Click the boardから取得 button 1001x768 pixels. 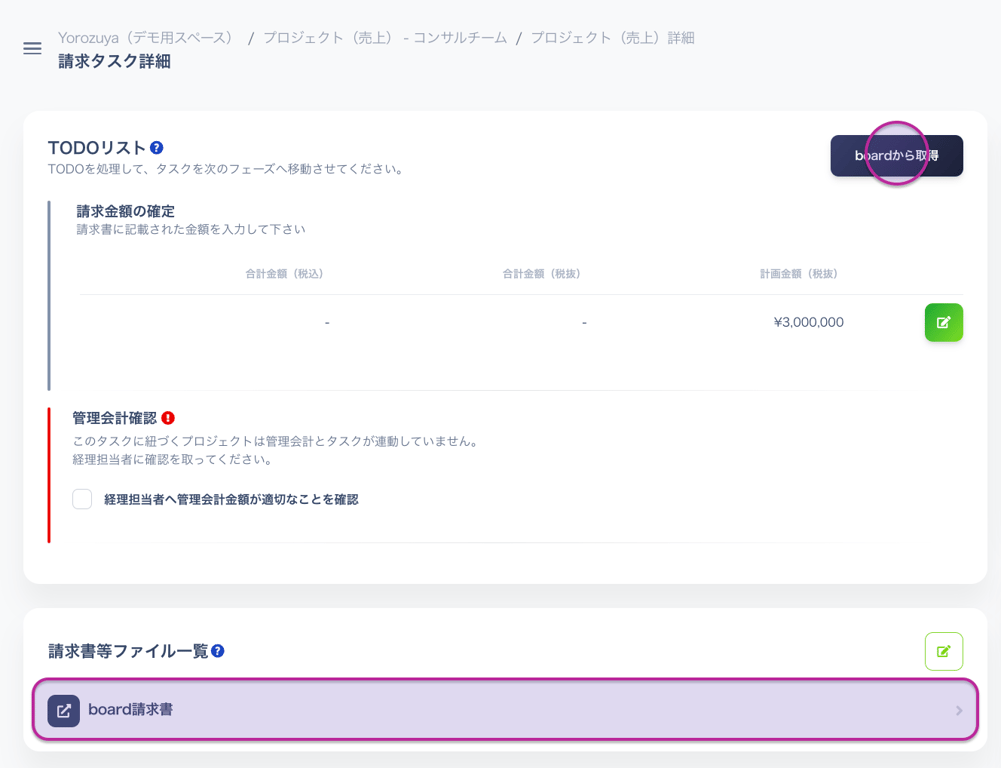click(896, 156)
